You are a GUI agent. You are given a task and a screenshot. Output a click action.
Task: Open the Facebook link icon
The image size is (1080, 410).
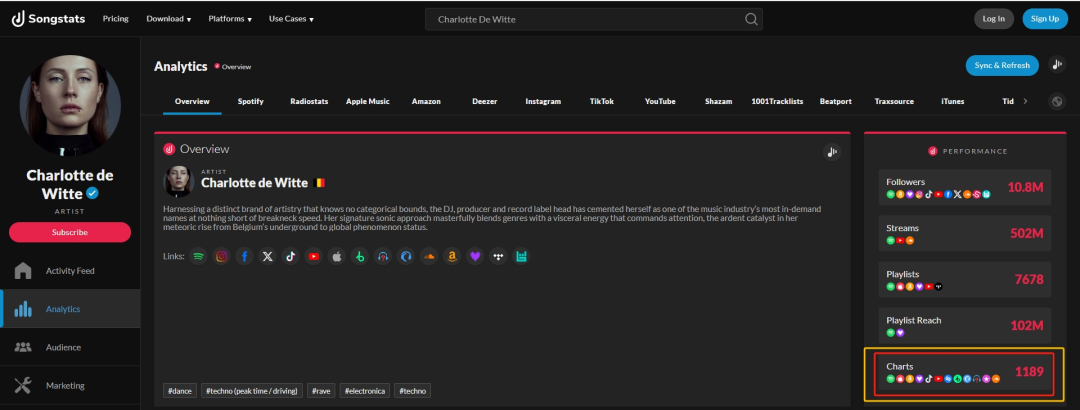[245, 256]
